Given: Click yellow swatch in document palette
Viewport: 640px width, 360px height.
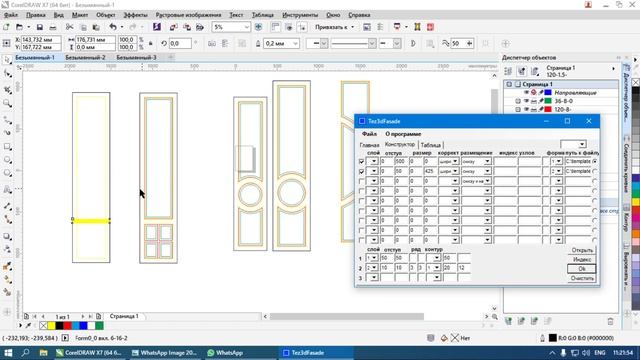Looking at the screenshot, I should tap(51, 326).
